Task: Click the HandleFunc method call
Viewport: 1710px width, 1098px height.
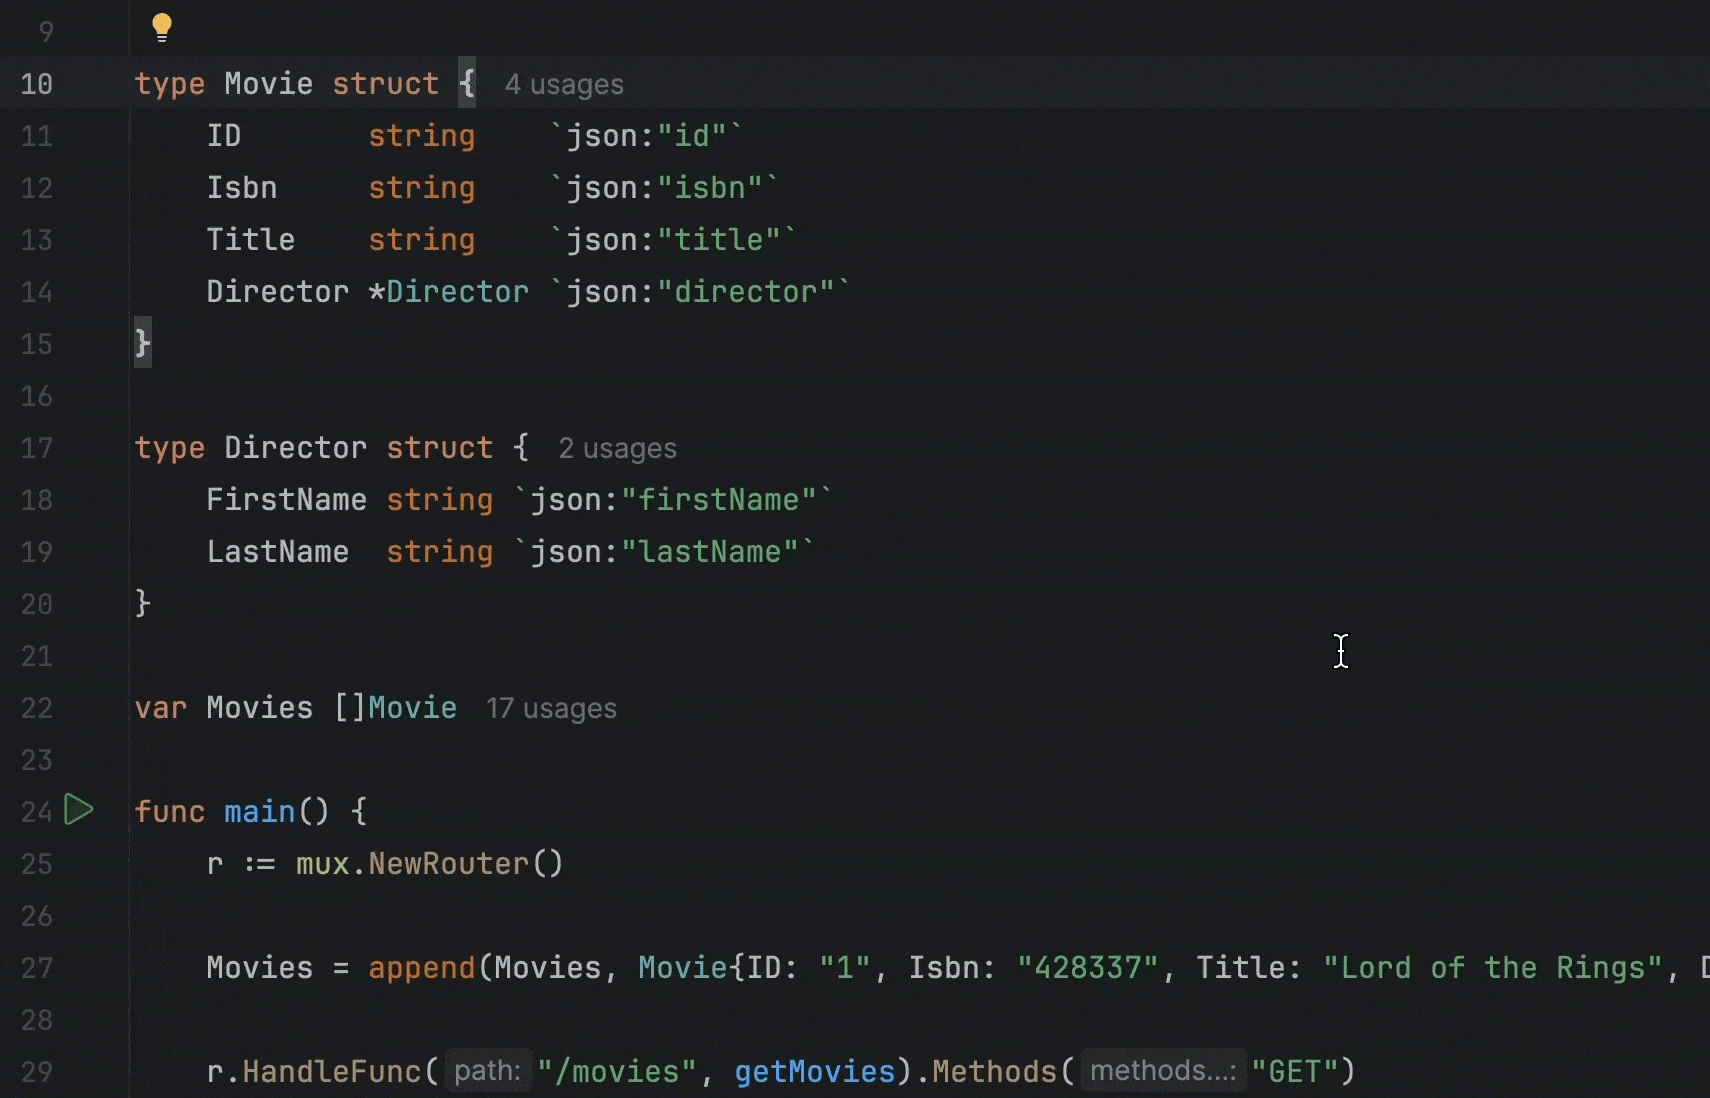Action: [x=331, y=1072]
